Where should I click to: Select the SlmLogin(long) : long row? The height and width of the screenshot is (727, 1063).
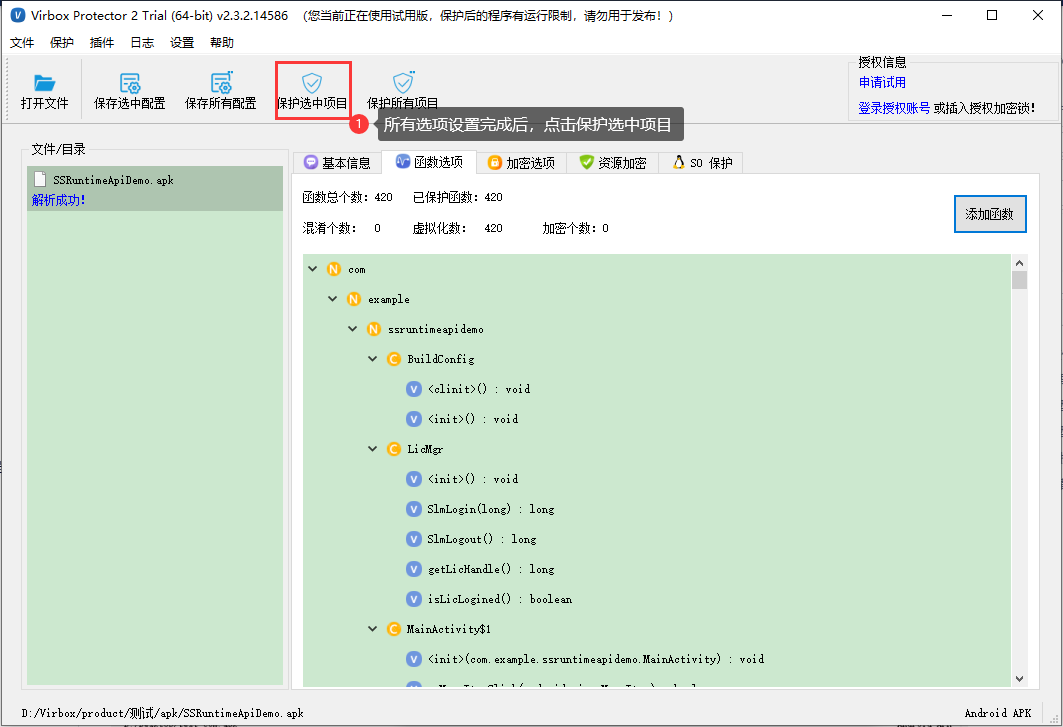coord(490,509)
